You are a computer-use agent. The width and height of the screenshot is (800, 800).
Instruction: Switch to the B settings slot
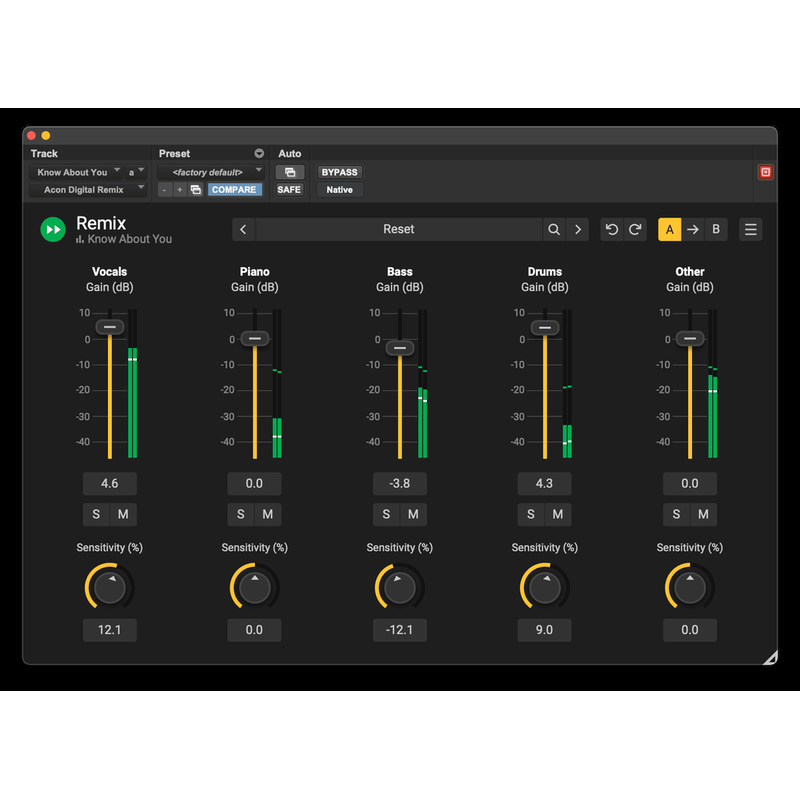pyautogui.click(x=716, y=230)
